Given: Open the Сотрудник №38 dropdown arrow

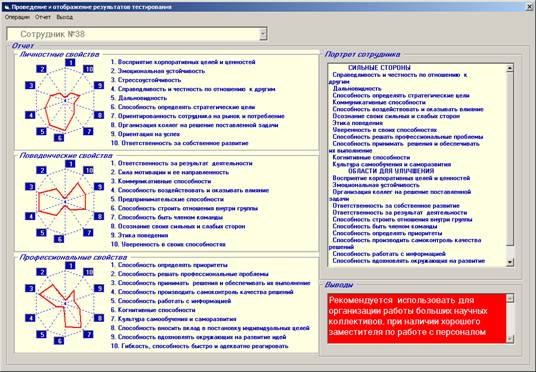Looking at the screenshot, I should pyautogui.click(x=263, y=34).
